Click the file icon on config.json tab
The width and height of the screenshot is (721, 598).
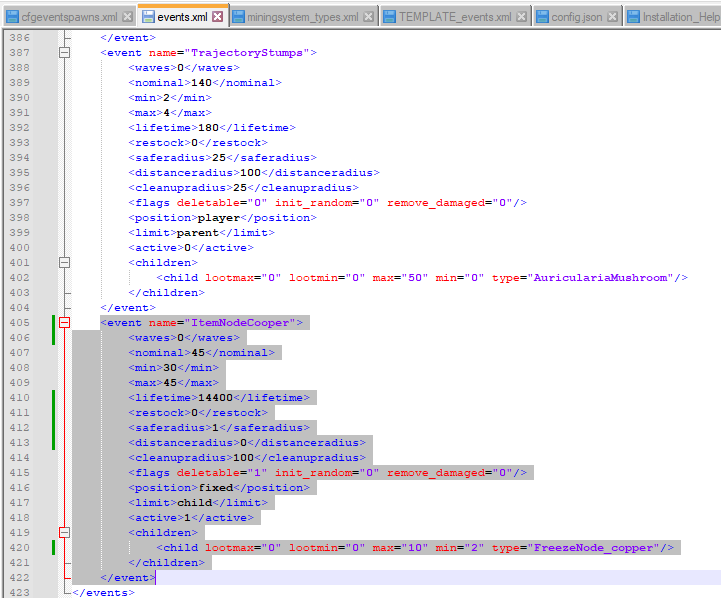(542, 17)
